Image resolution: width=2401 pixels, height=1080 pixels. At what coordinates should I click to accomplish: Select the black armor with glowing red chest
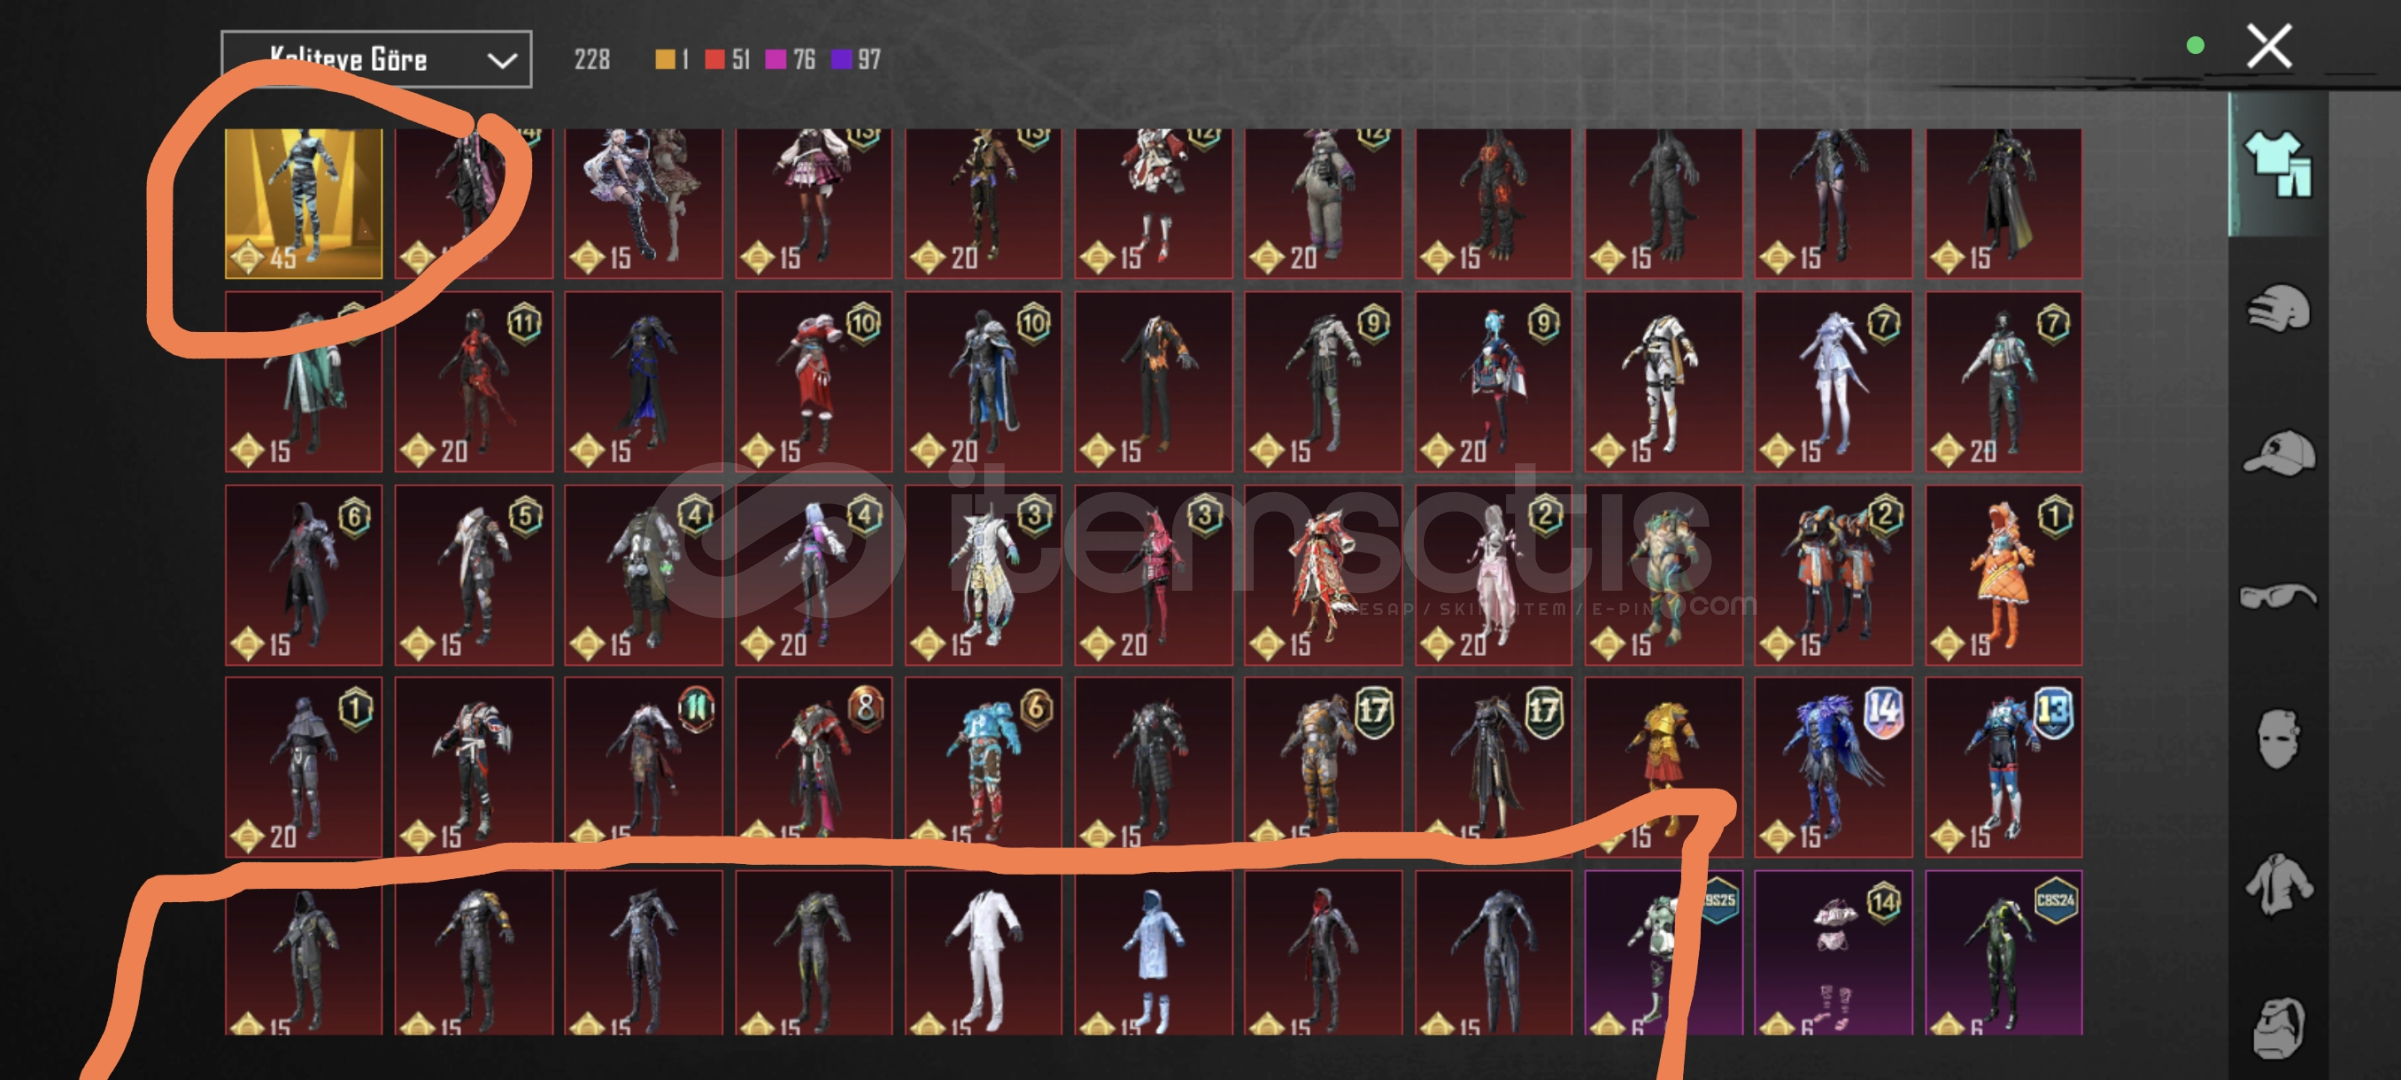click(1493, 203)
